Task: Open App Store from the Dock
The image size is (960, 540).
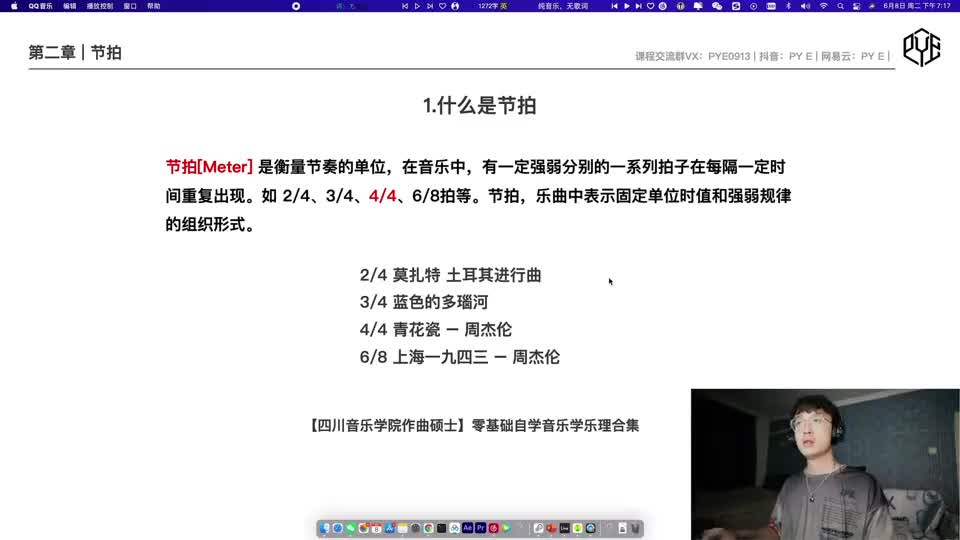Action: point(389,528)
